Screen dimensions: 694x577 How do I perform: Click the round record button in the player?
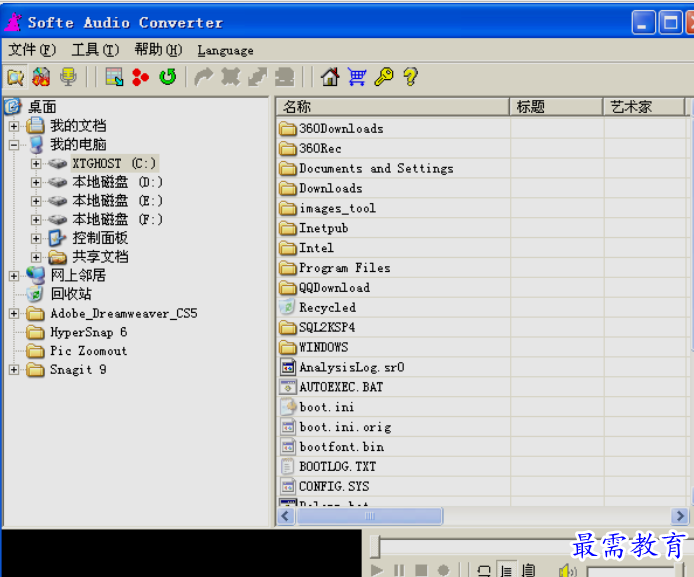443,570
